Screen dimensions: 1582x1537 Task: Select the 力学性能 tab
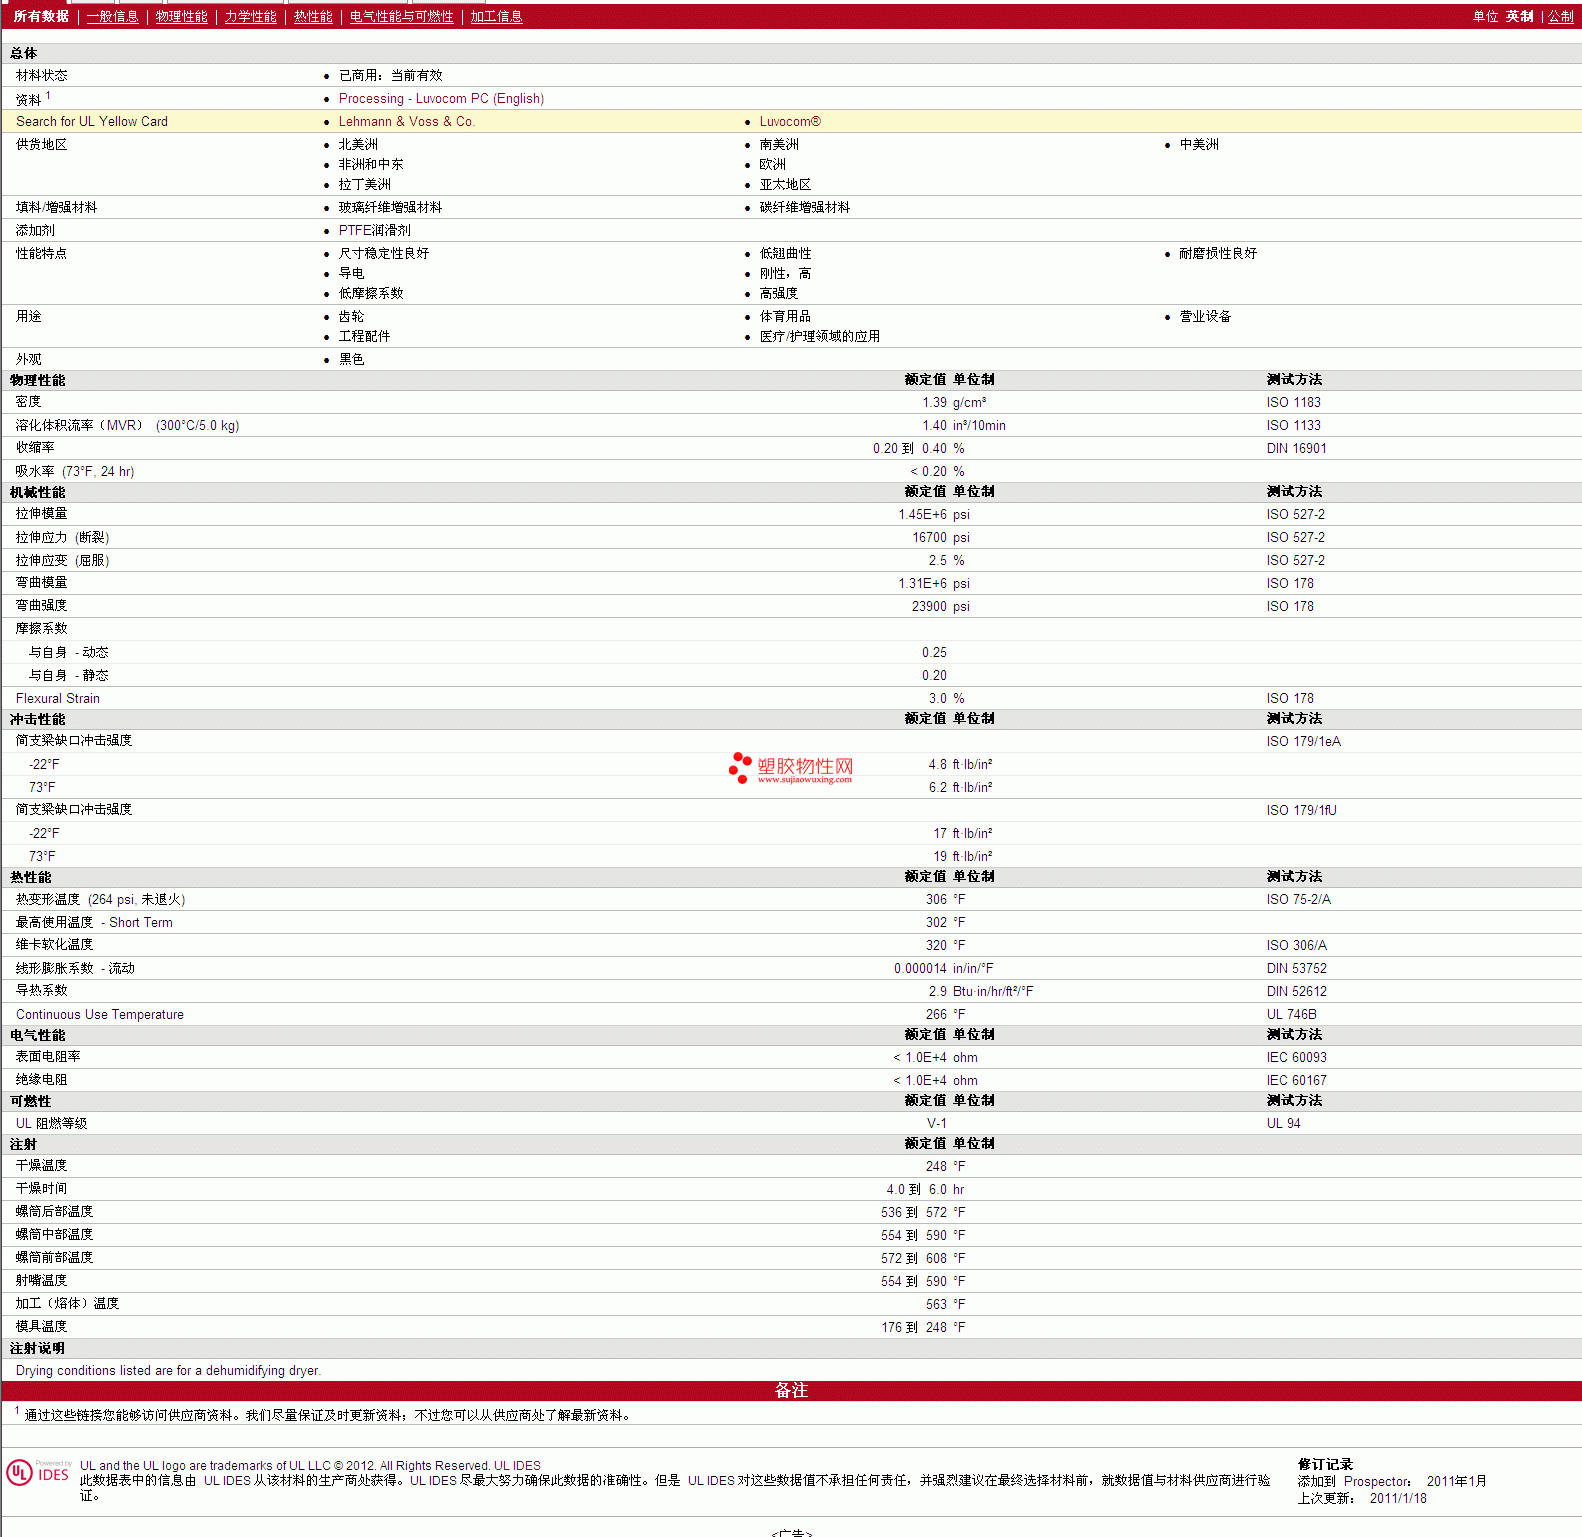250,16
